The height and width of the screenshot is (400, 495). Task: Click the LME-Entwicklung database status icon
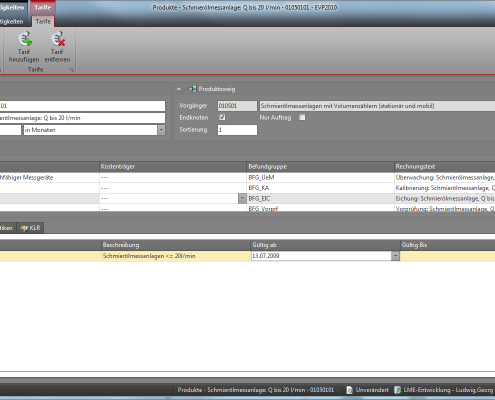[397, 390]
